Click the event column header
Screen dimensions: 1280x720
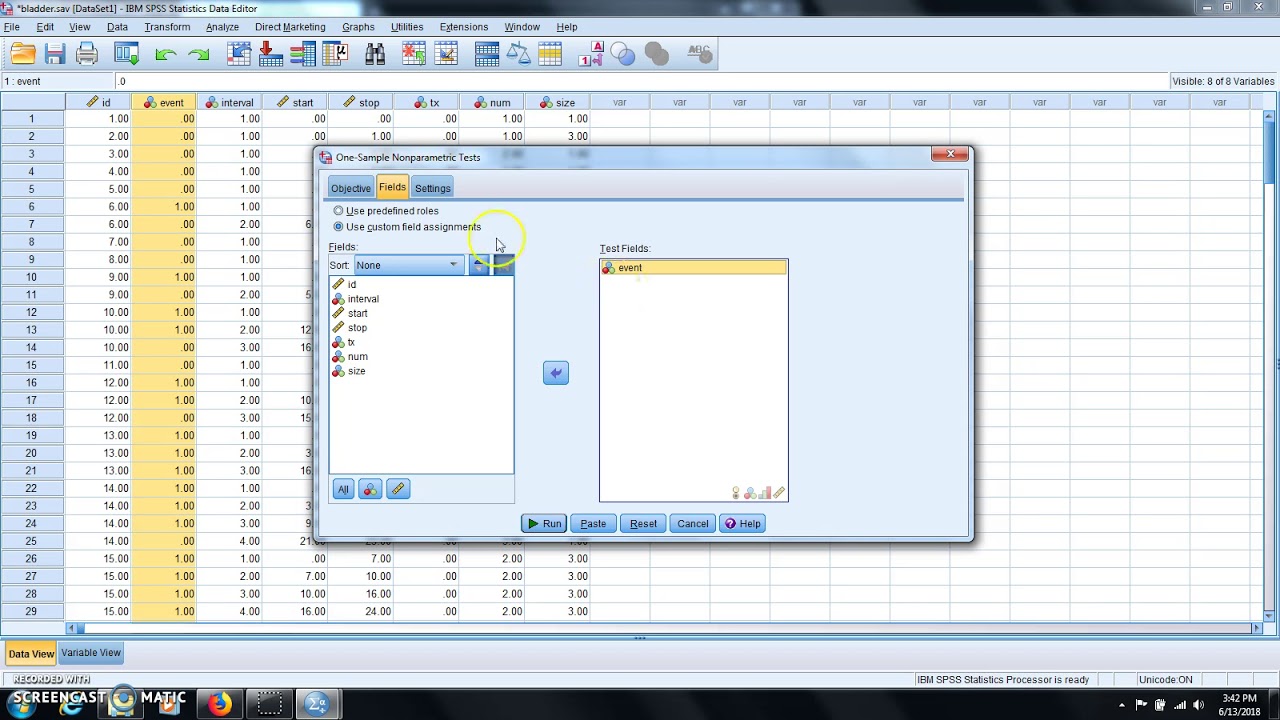point(164,102)
